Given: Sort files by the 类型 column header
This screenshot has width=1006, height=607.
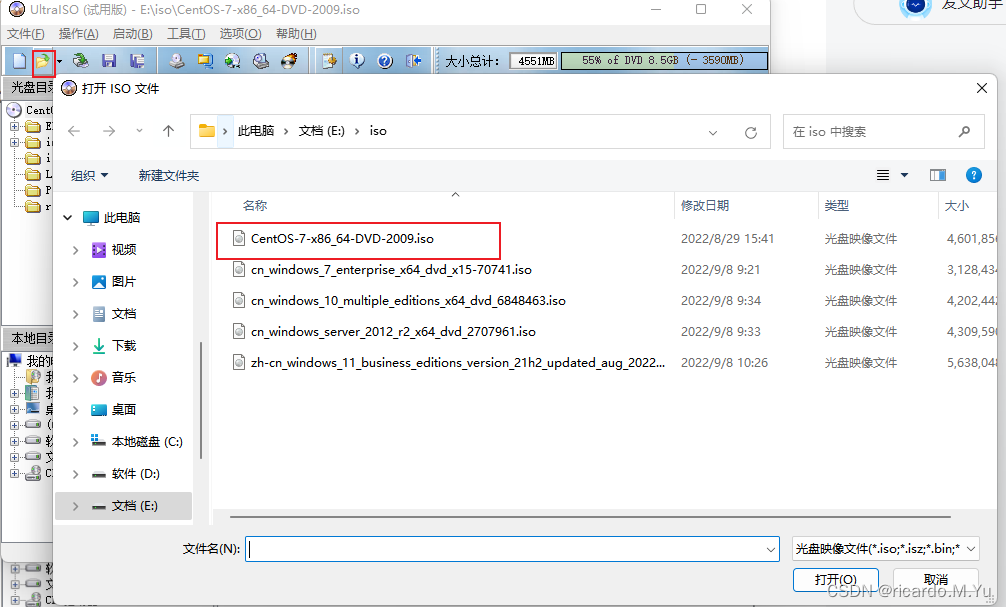Looking at the screenshot, I should [837, 206].
